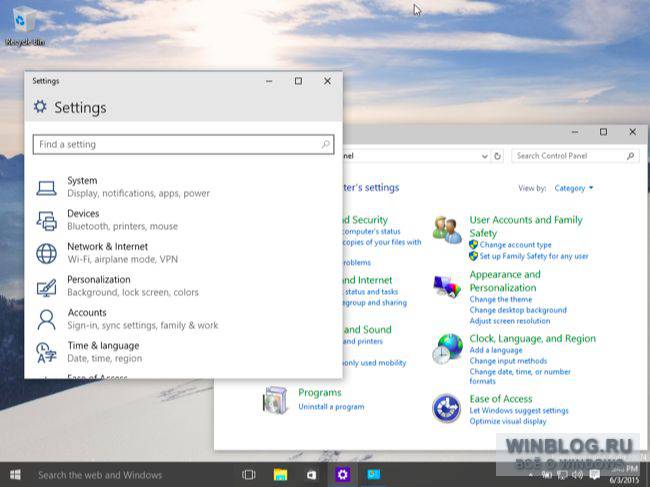The image size is (650, 487).
Task: Open Devices settings category
Action: click(184, 220)
